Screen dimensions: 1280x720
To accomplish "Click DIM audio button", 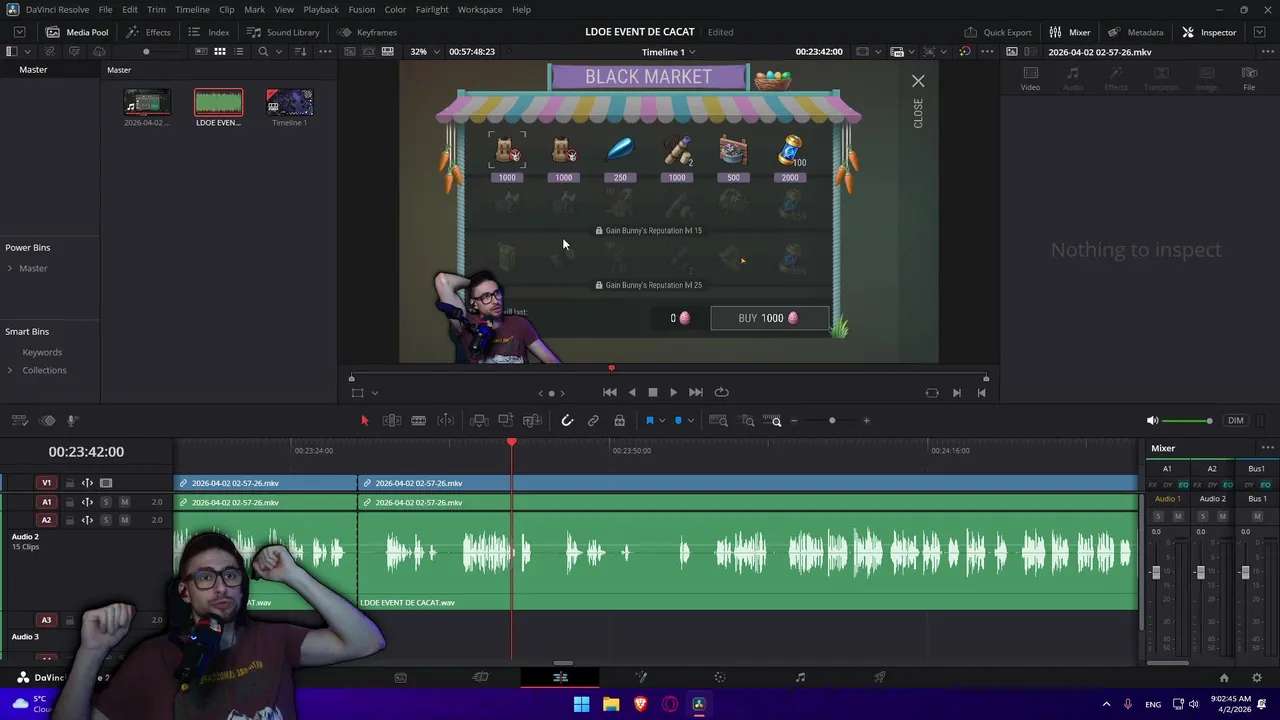I will (1236, 421).
